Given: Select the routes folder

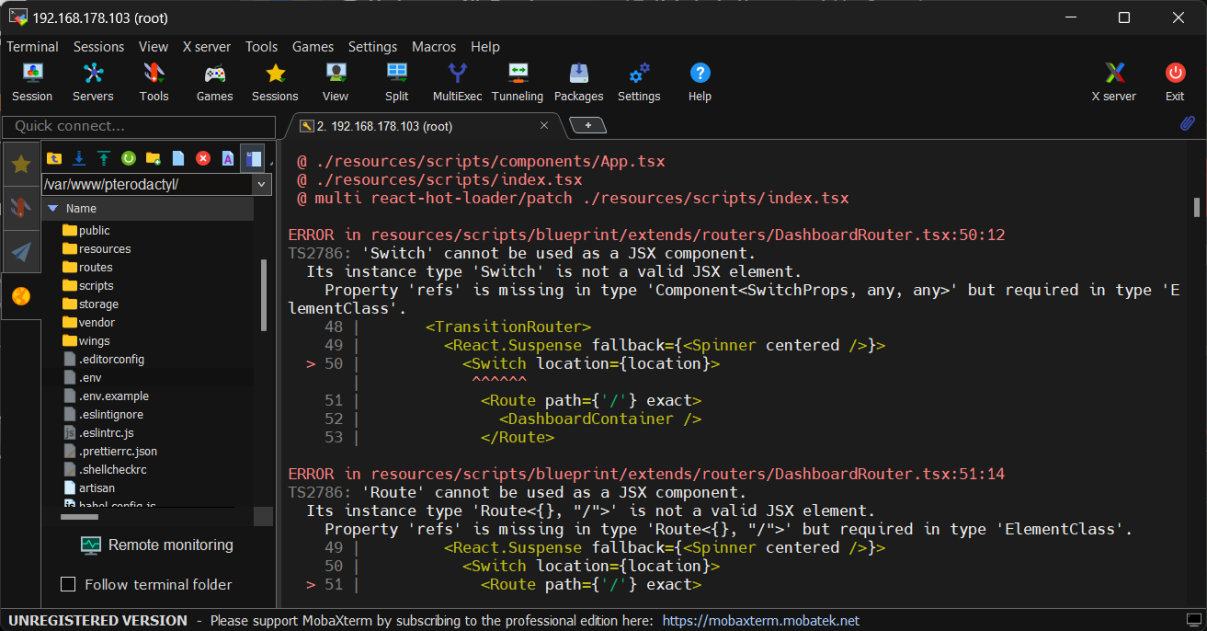Looking at the screenshot, I should (88, 267).
